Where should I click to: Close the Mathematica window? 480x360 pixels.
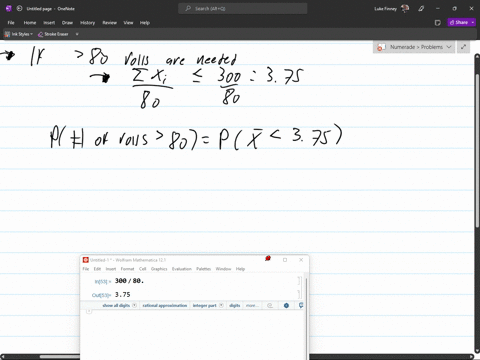(301, 260)
